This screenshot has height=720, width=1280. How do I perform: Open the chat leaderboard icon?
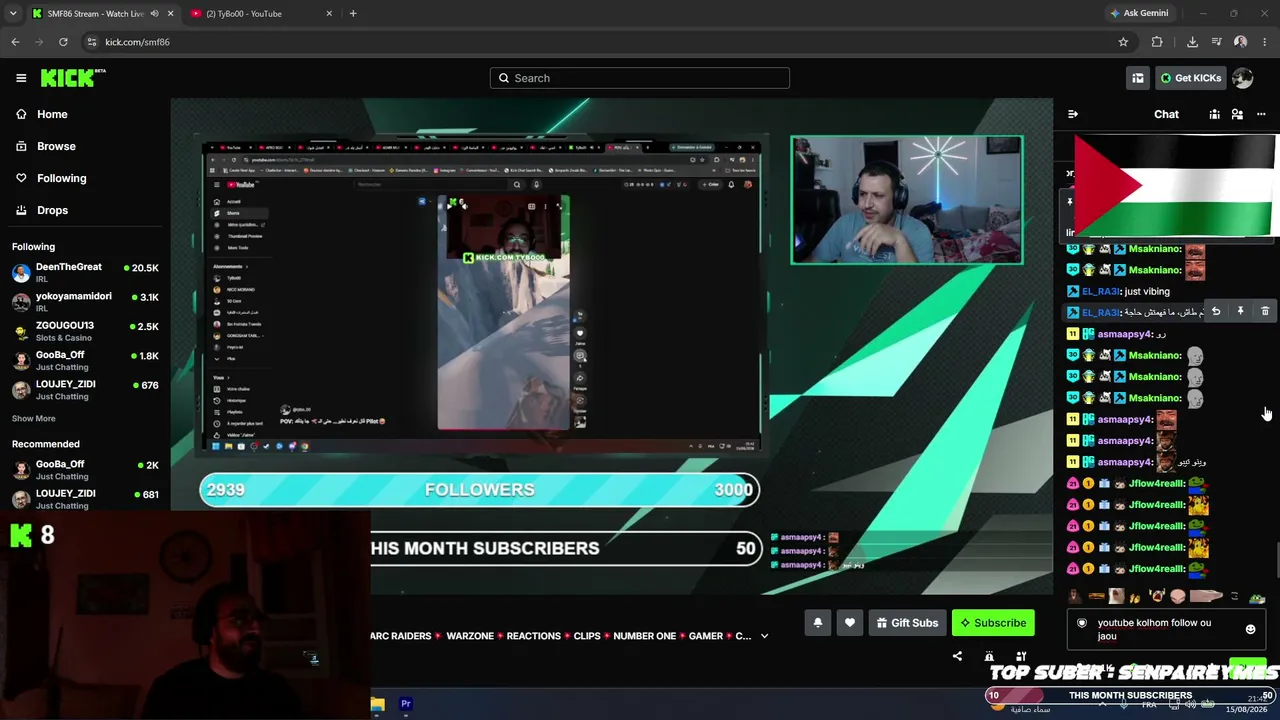(x=1214, y=115)
